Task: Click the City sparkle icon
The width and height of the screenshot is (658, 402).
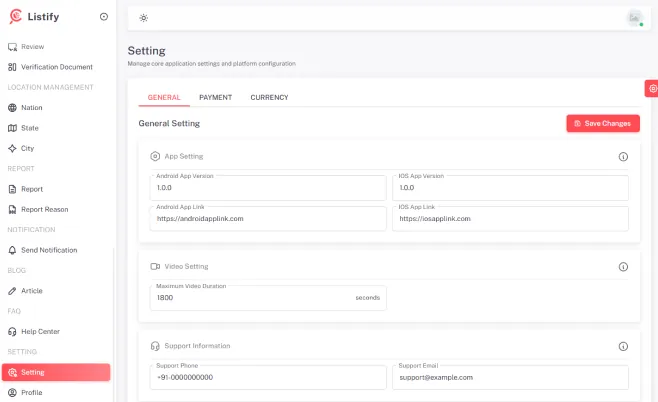Action: [12, 149]
